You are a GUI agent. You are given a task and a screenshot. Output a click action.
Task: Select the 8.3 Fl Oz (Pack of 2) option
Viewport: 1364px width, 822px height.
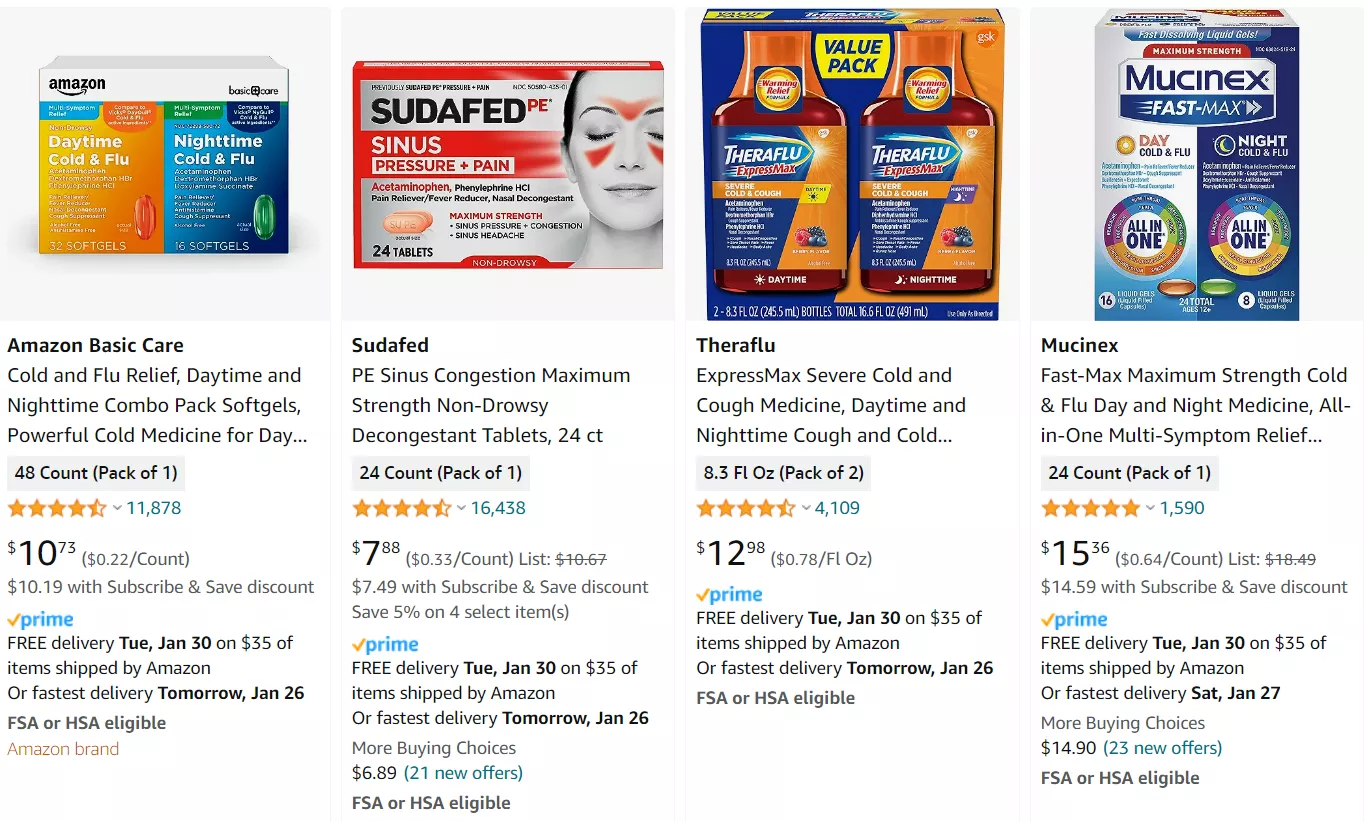click(784, 473)
